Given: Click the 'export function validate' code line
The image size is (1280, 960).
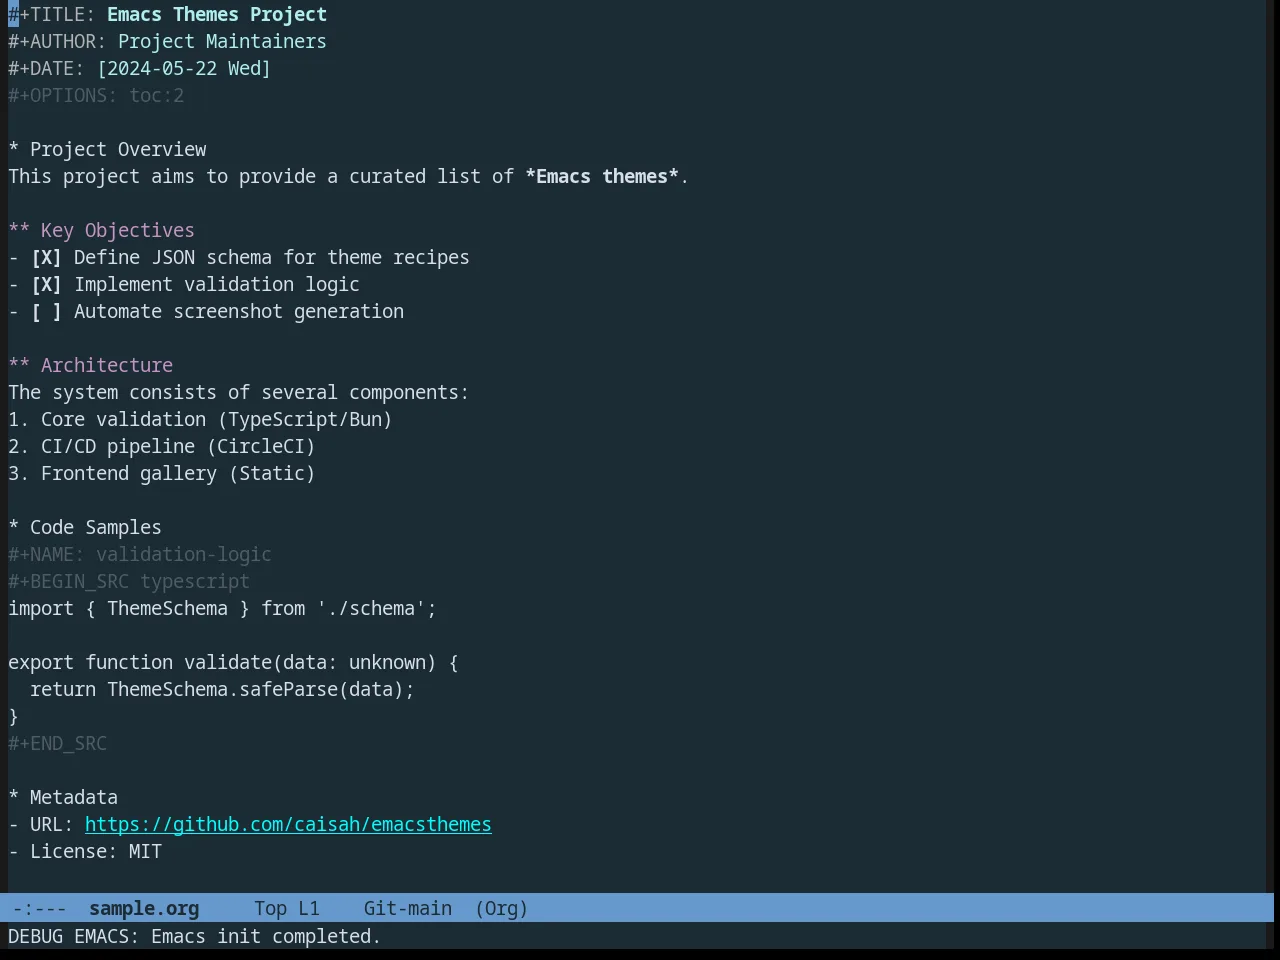Looking at the screenshot, I should click(x=233, y=662).
